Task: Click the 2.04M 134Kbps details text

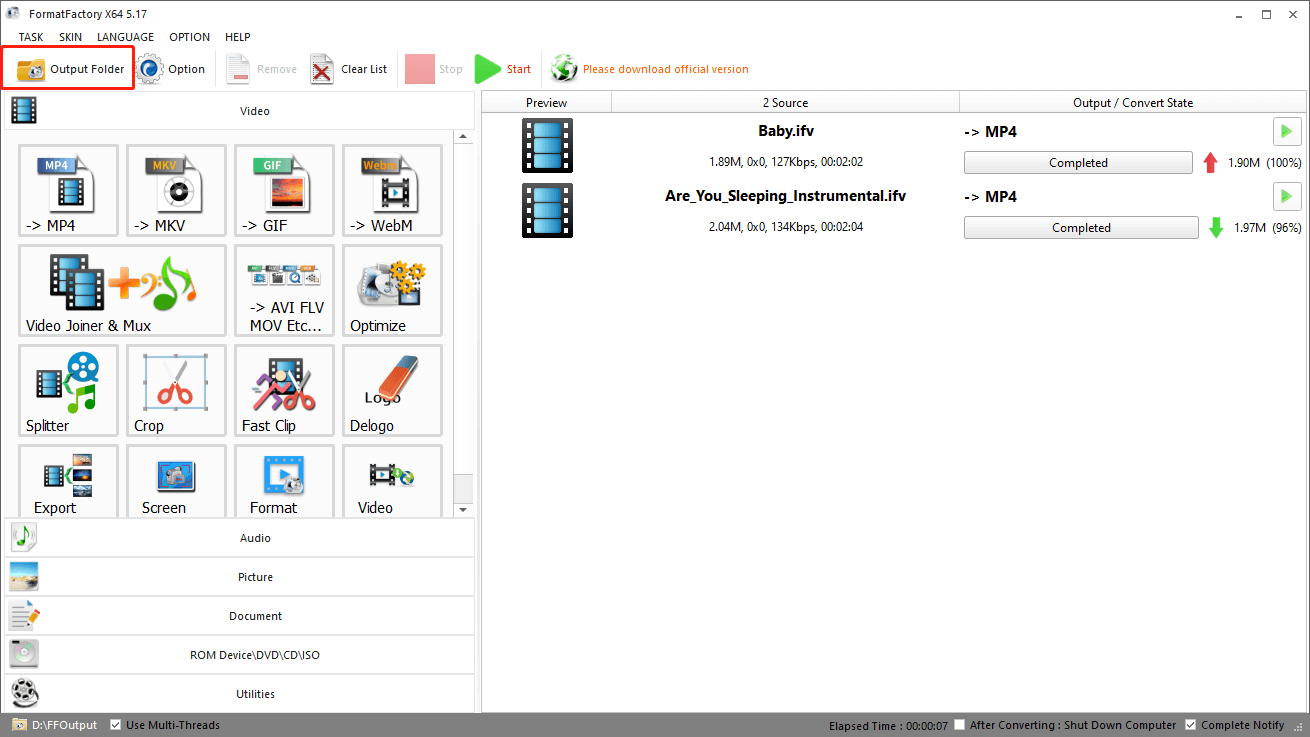Action: pyautogui.click(x=786, y=227)
